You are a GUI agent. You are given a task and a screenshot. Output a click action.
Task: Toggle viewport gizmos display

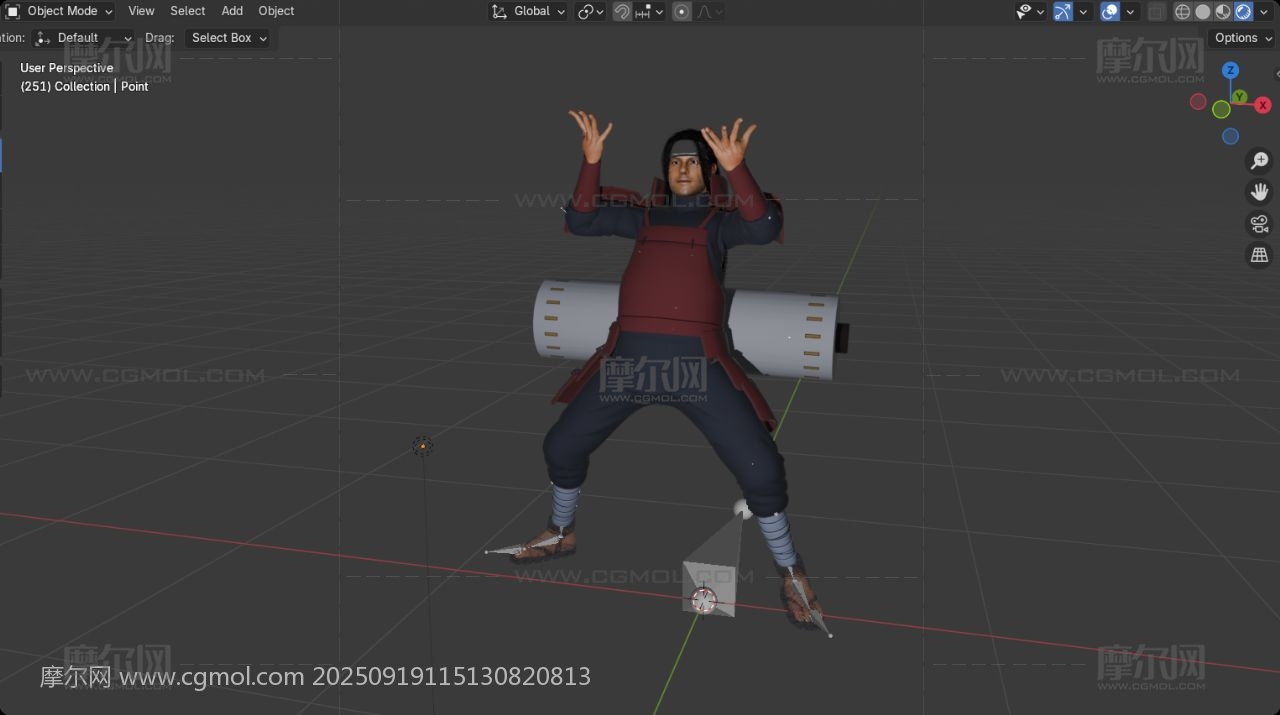pyautogui.click(x=1063, y=11)
